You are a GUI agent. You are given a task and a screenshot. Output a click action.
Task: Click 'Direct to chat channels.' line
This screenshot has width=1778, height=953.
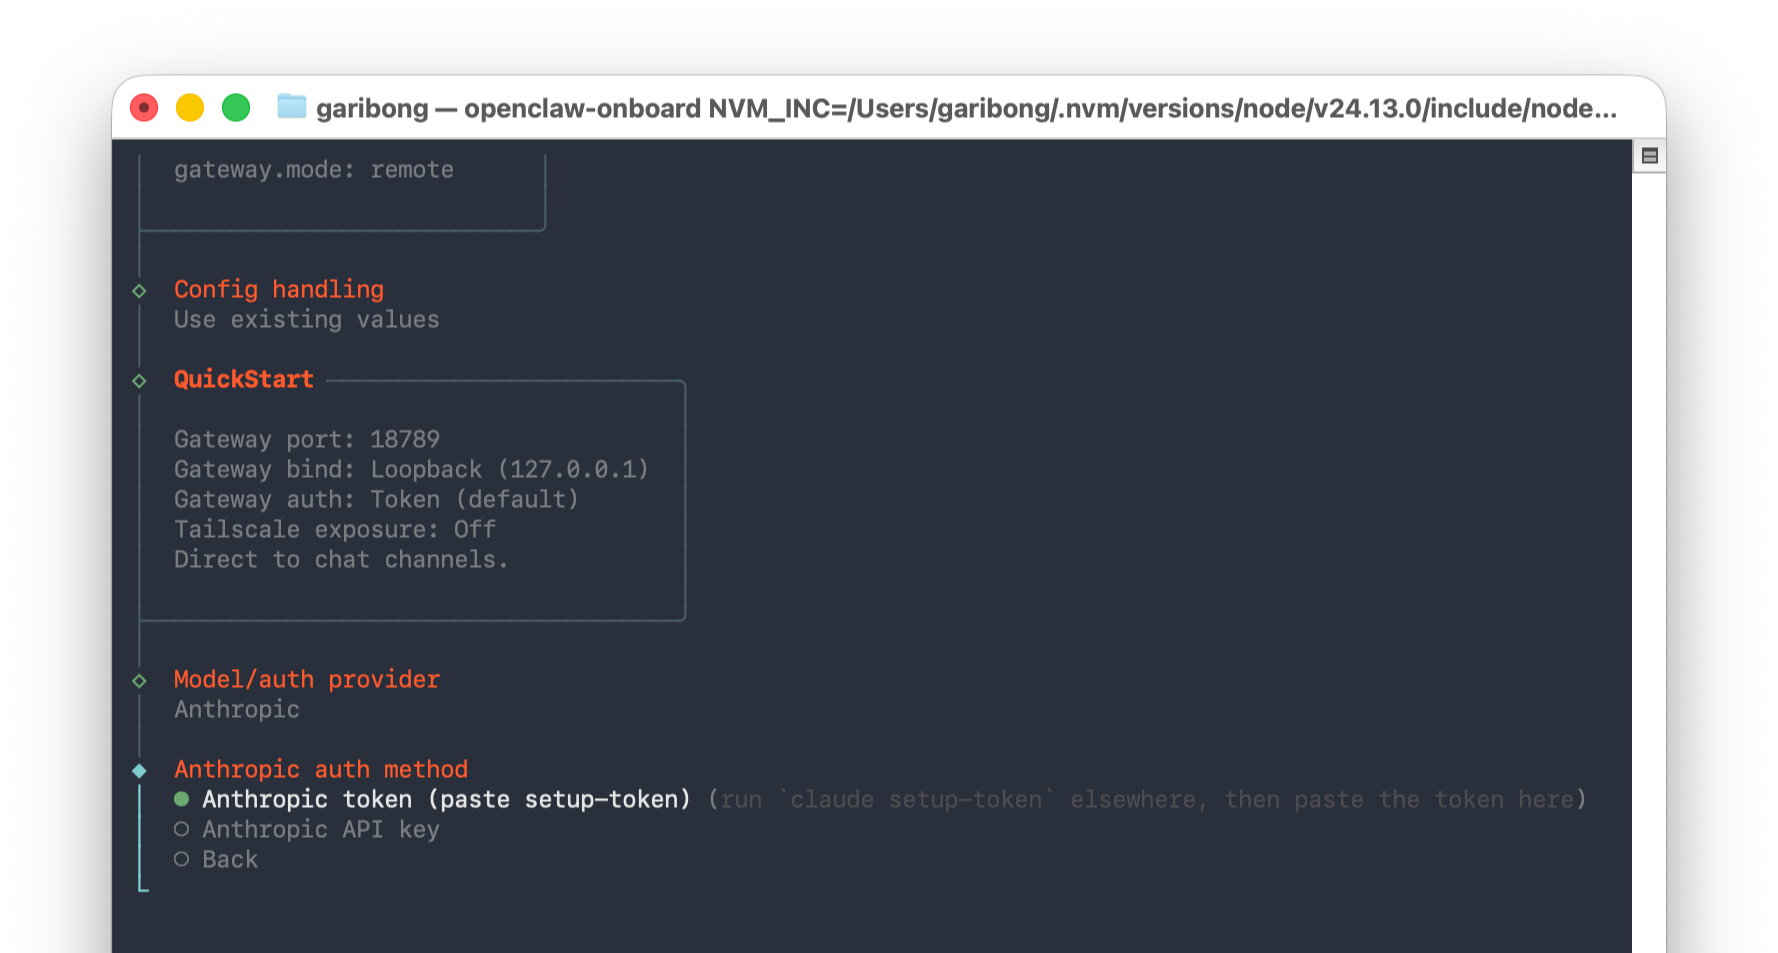(x=341, y=559)
